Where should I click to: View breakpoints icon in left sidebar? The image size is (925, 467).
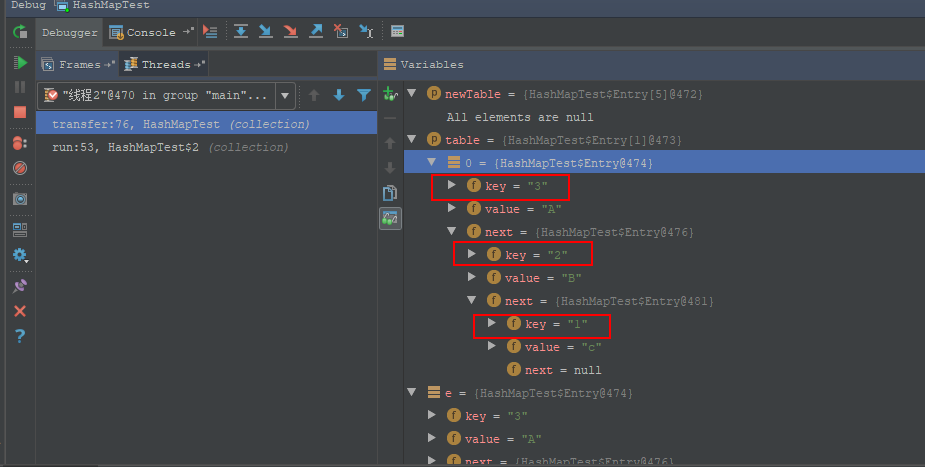19,143
